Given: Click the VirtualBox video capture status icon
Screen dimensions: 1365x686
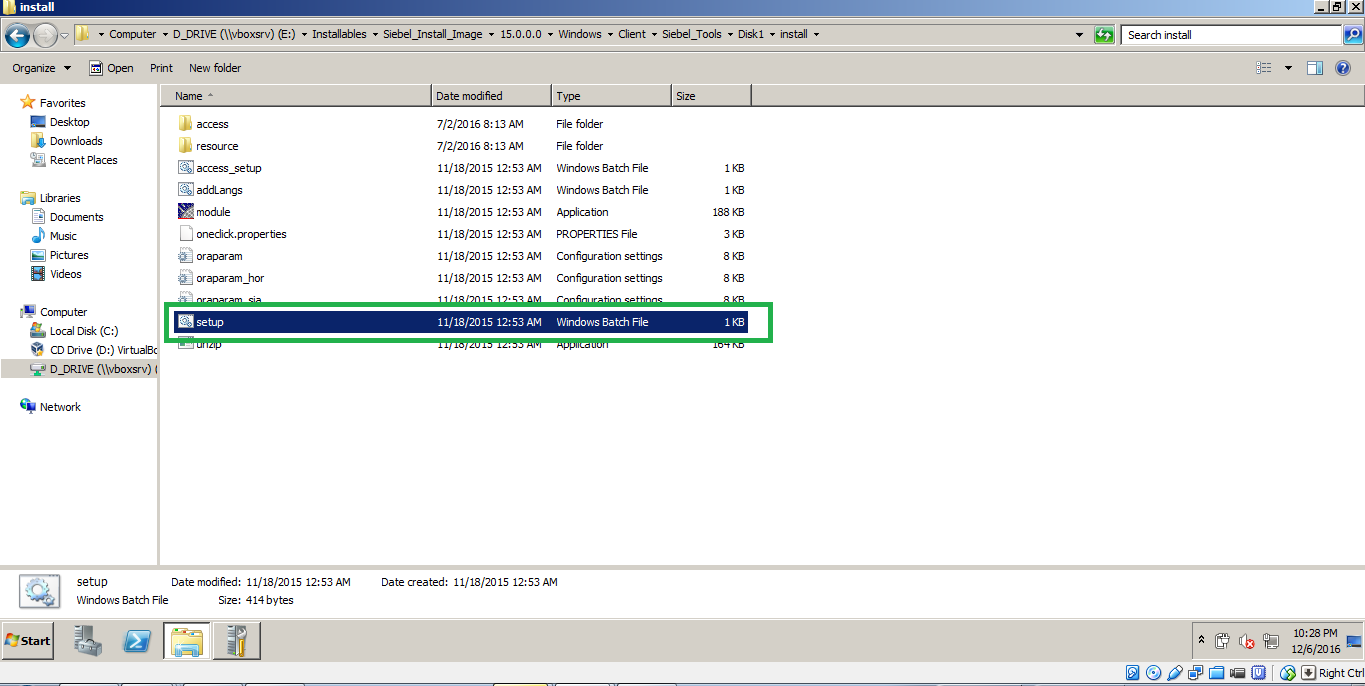Looking at the screenshot, I should tap(1237, 672).
